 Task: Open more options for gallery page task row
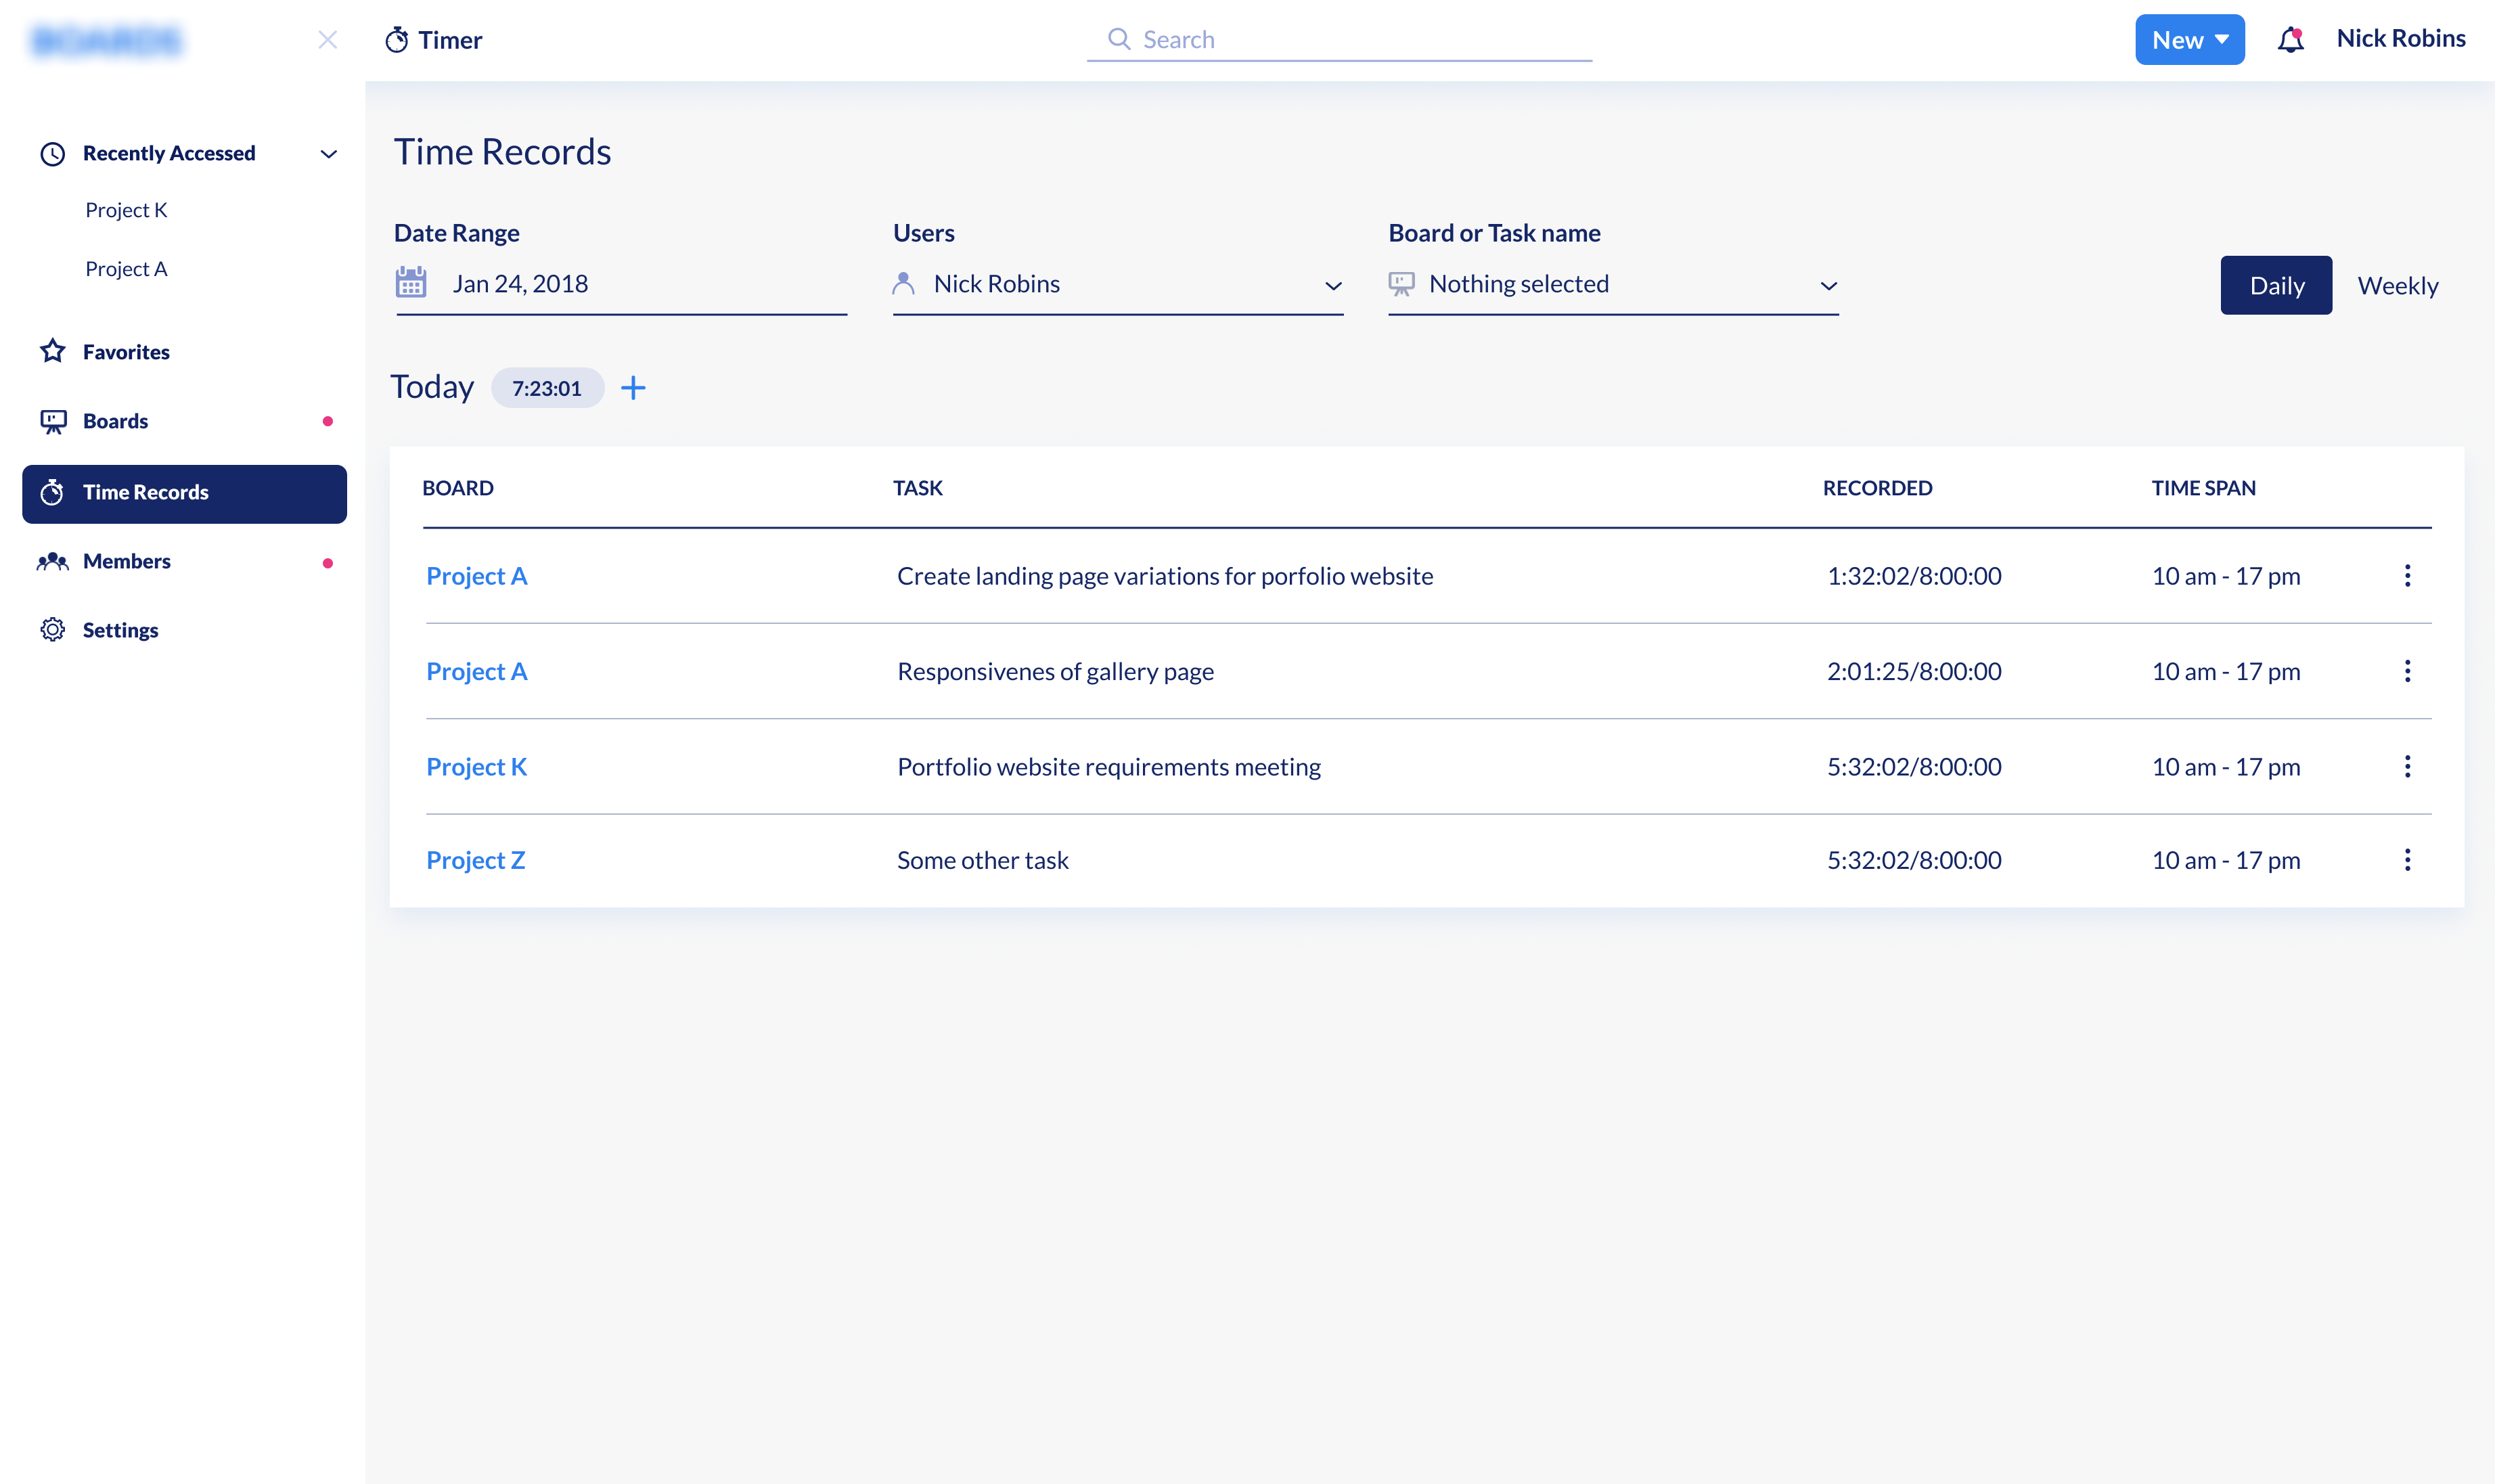point(2407,671)
